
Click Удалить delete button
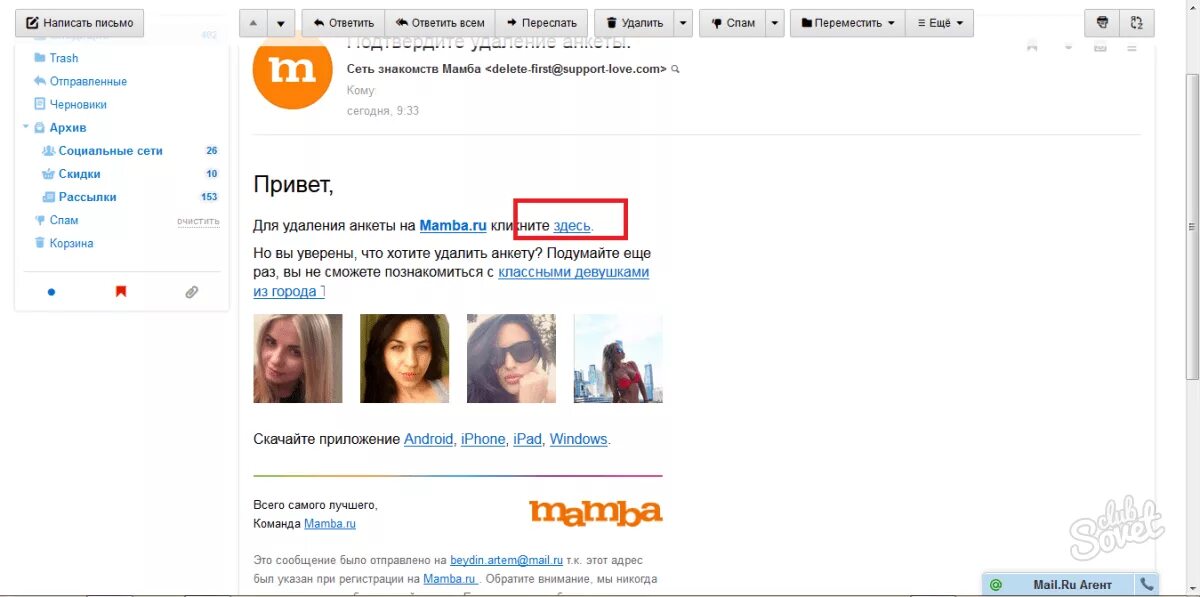(x=634, y=22)
